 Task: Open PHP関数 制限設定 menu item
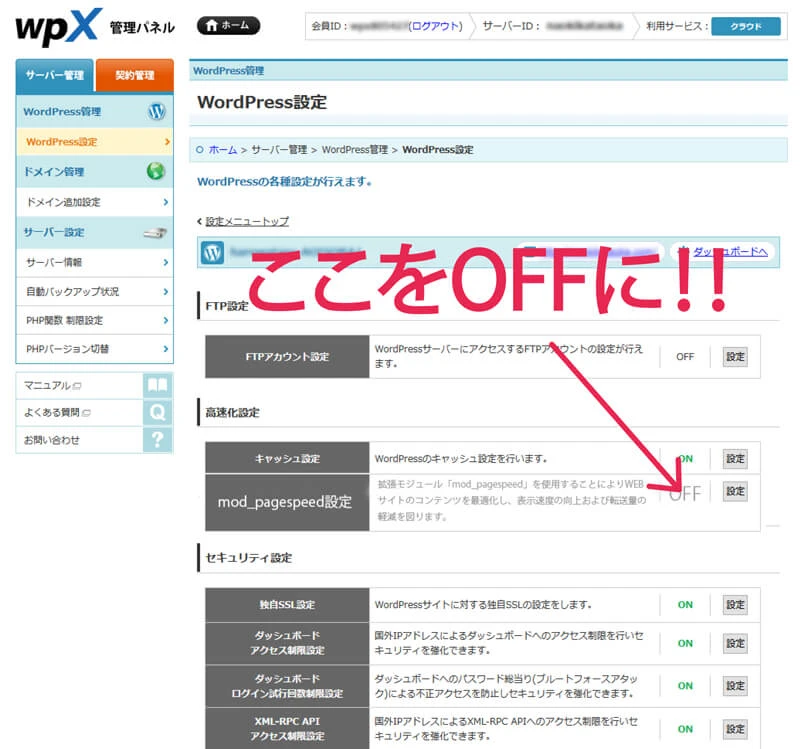95,320
